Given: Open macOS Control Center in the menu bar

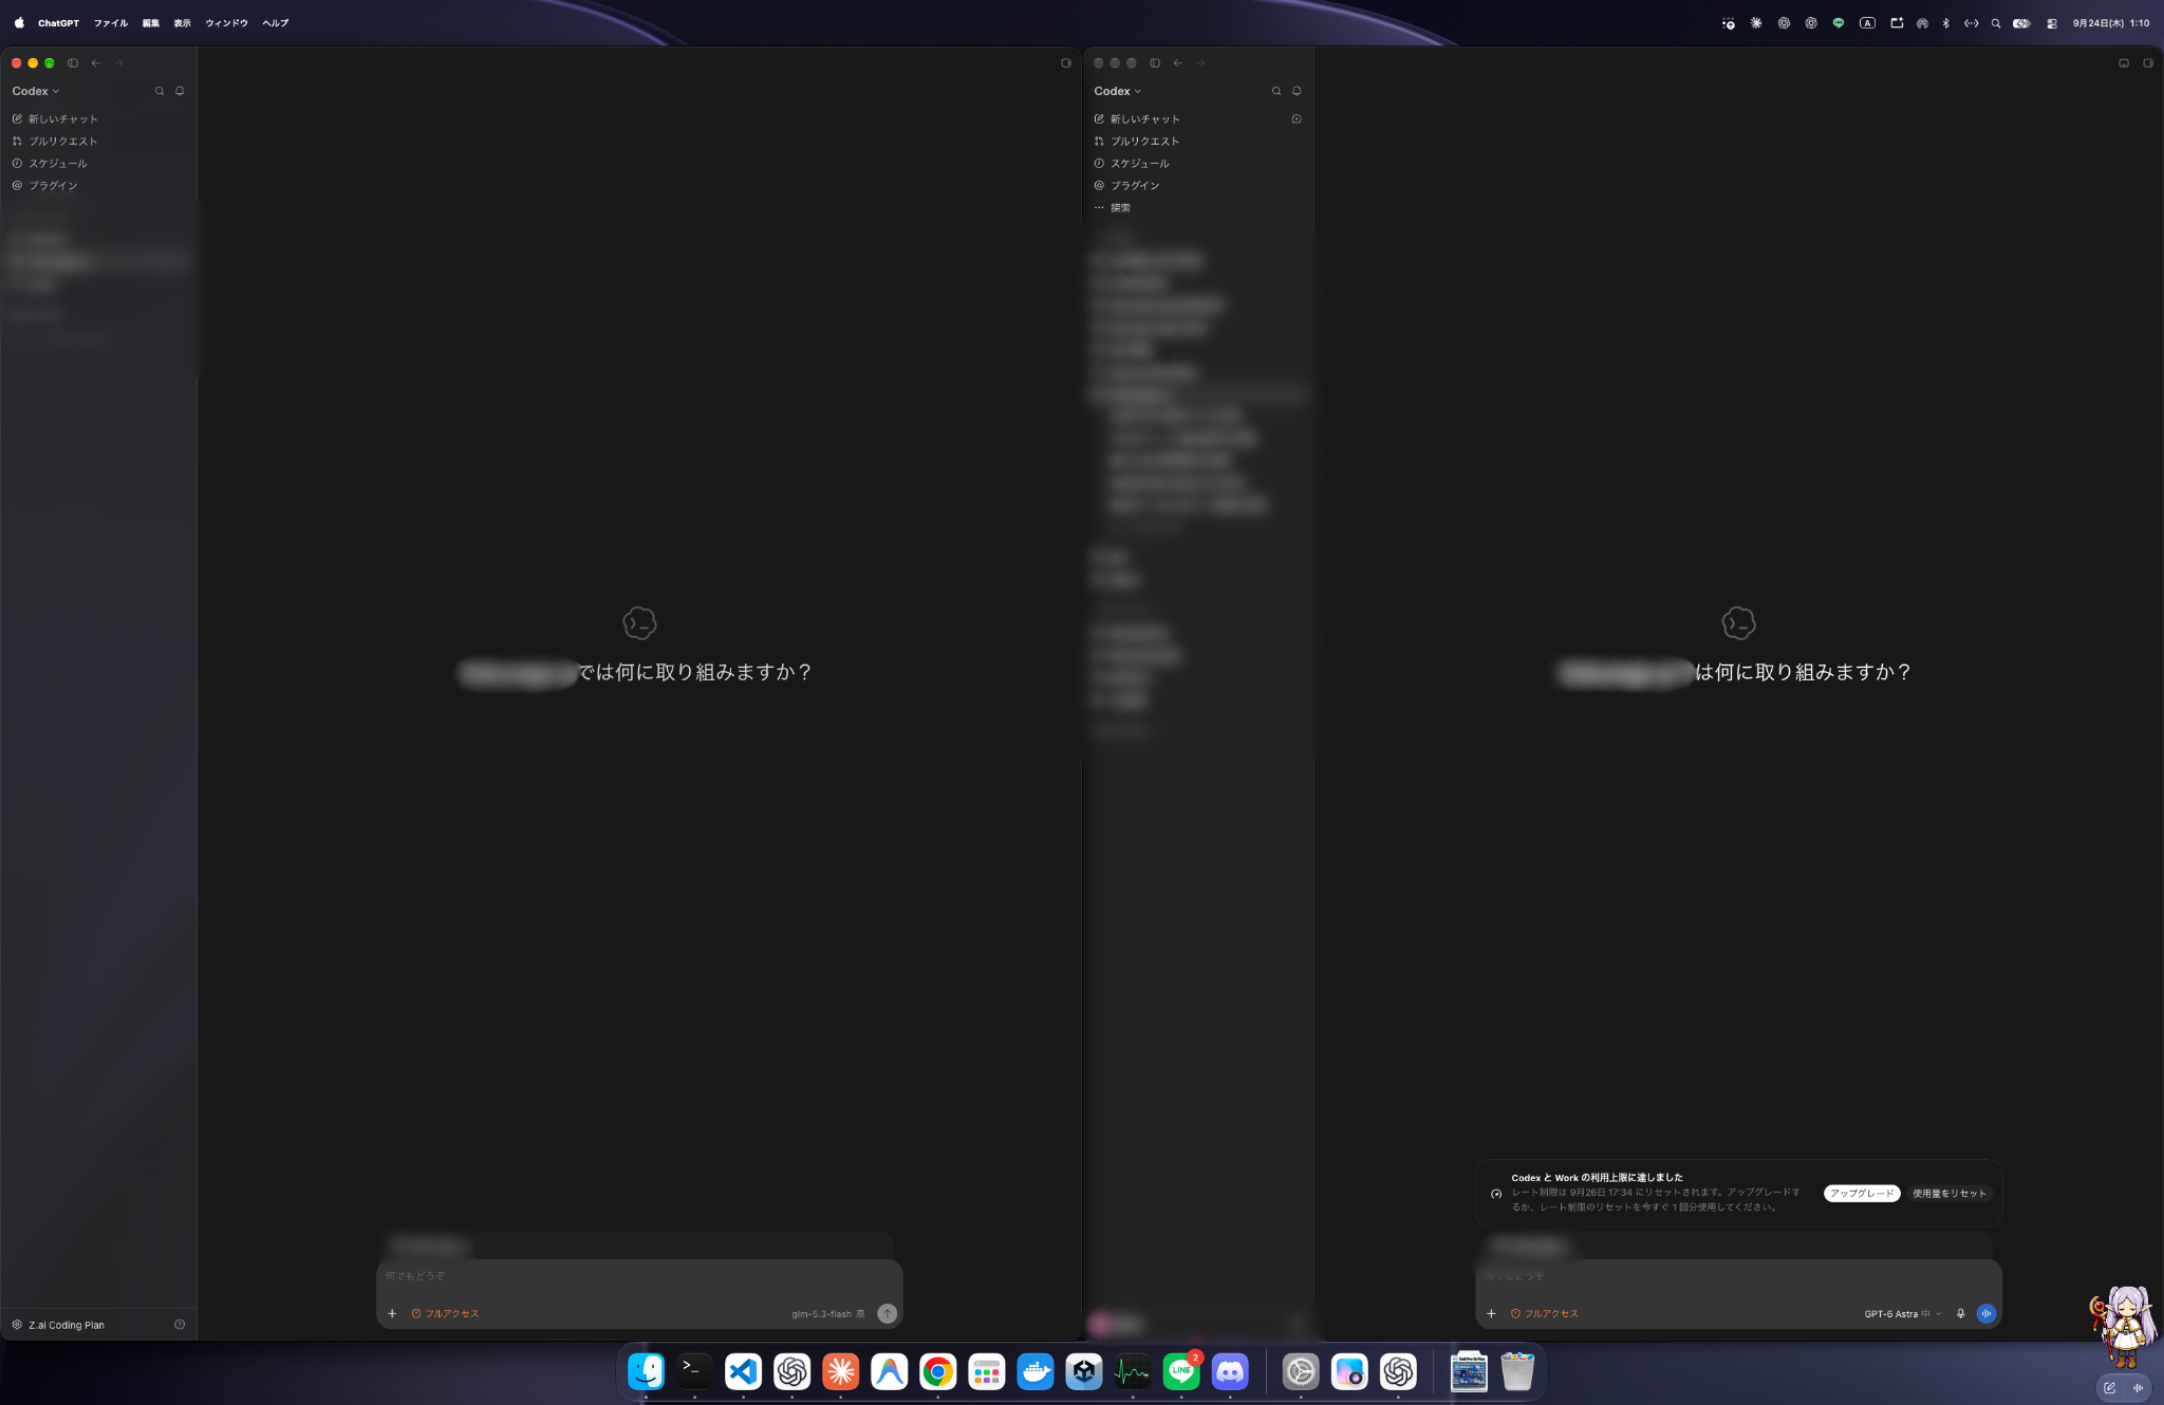Looking at the screenshot, I should tap(2052, 23).
